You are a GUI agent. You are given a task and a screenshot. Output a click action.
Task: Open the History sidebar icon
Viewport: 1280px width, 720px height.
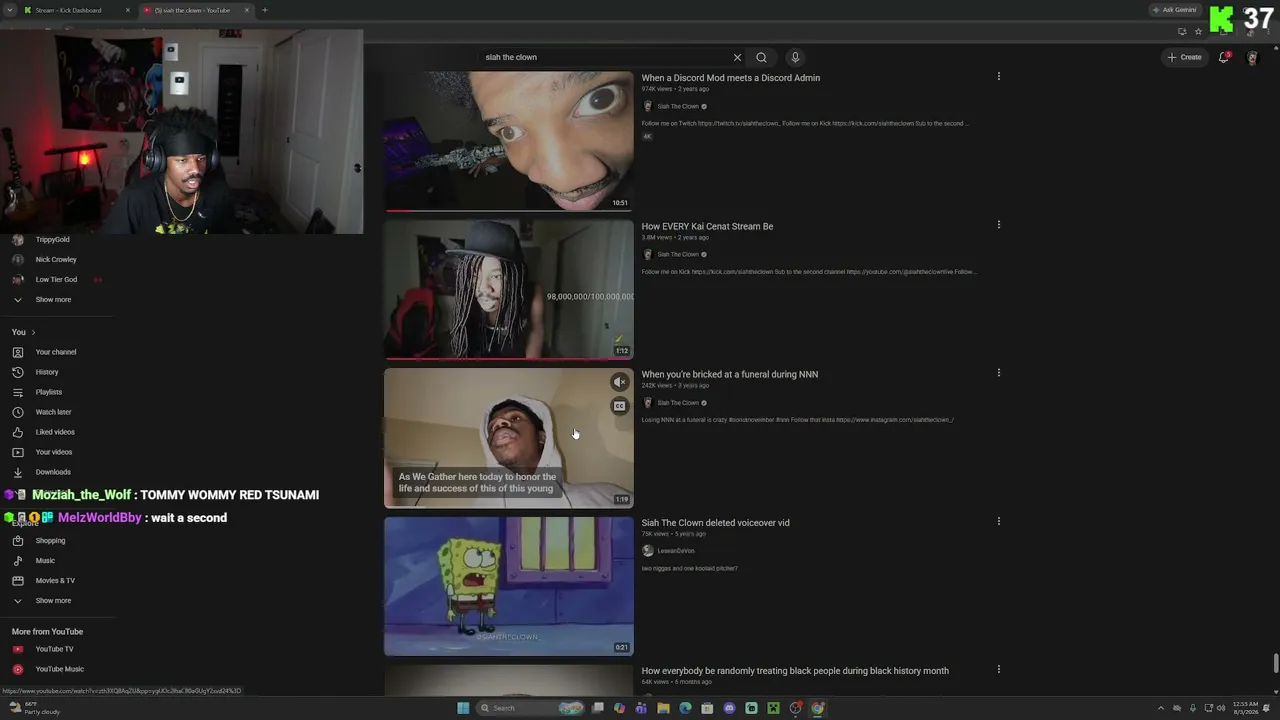18,372
